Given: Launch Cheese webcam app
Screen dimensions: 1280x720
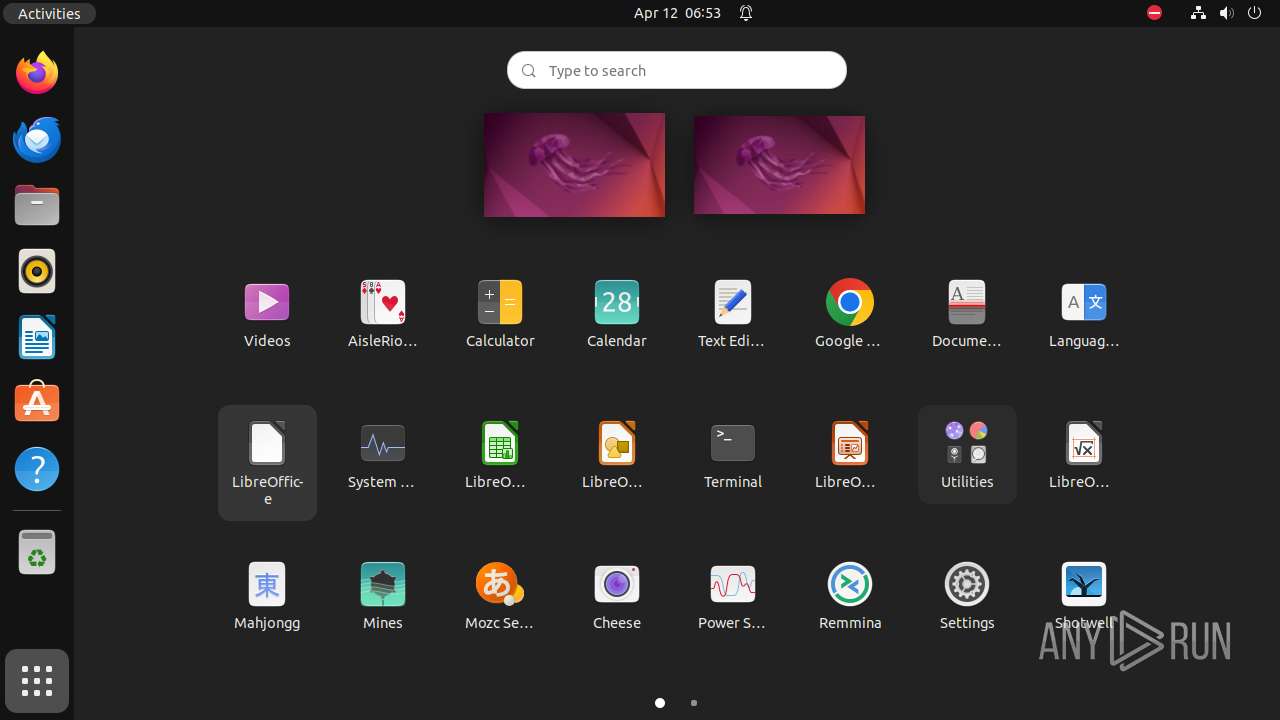Looking at the screenshot, I should (x=617, y=596).
